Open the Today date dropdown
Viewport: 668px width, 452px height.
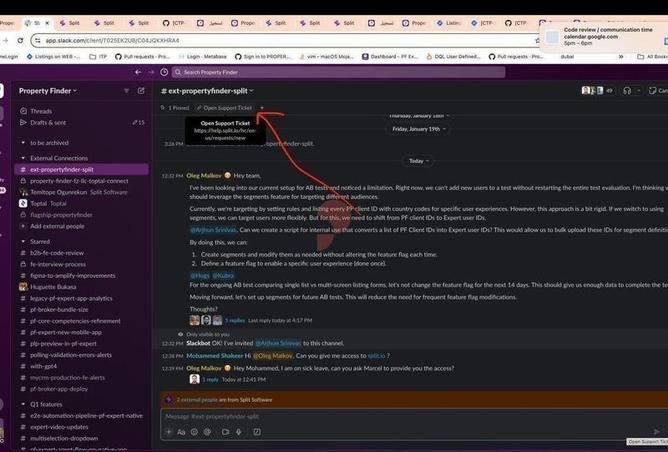(418, 161)
